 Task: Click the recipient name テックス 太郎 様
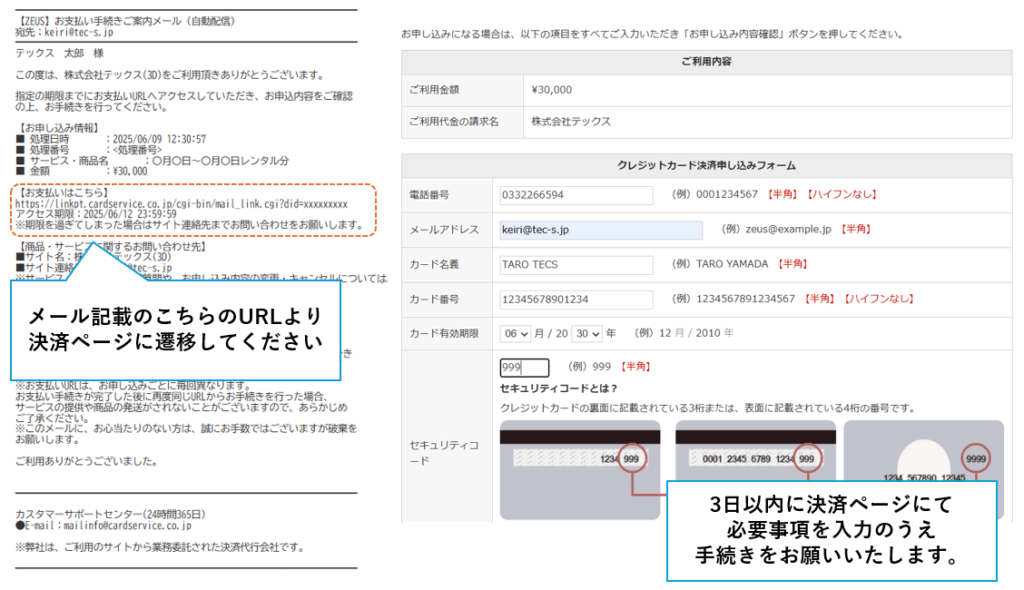(x=59, y=53)
